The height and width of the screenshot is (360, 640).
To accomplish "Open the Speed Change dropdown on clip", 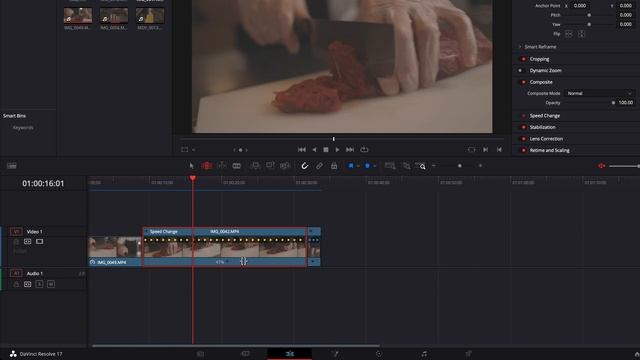I will click(147, 231).
